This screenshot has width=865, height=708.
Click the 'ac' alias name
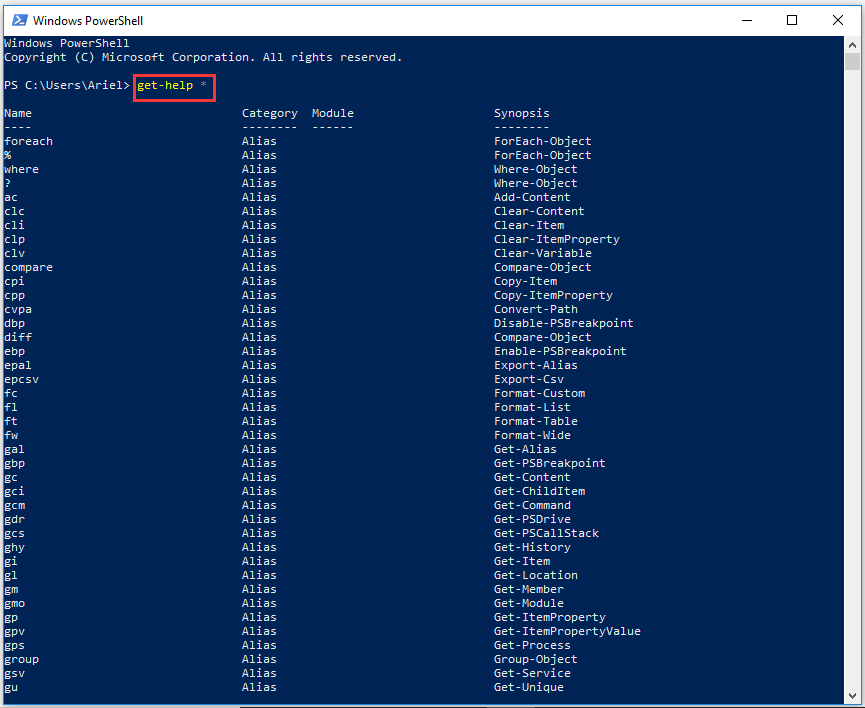(x=11, y=198)
